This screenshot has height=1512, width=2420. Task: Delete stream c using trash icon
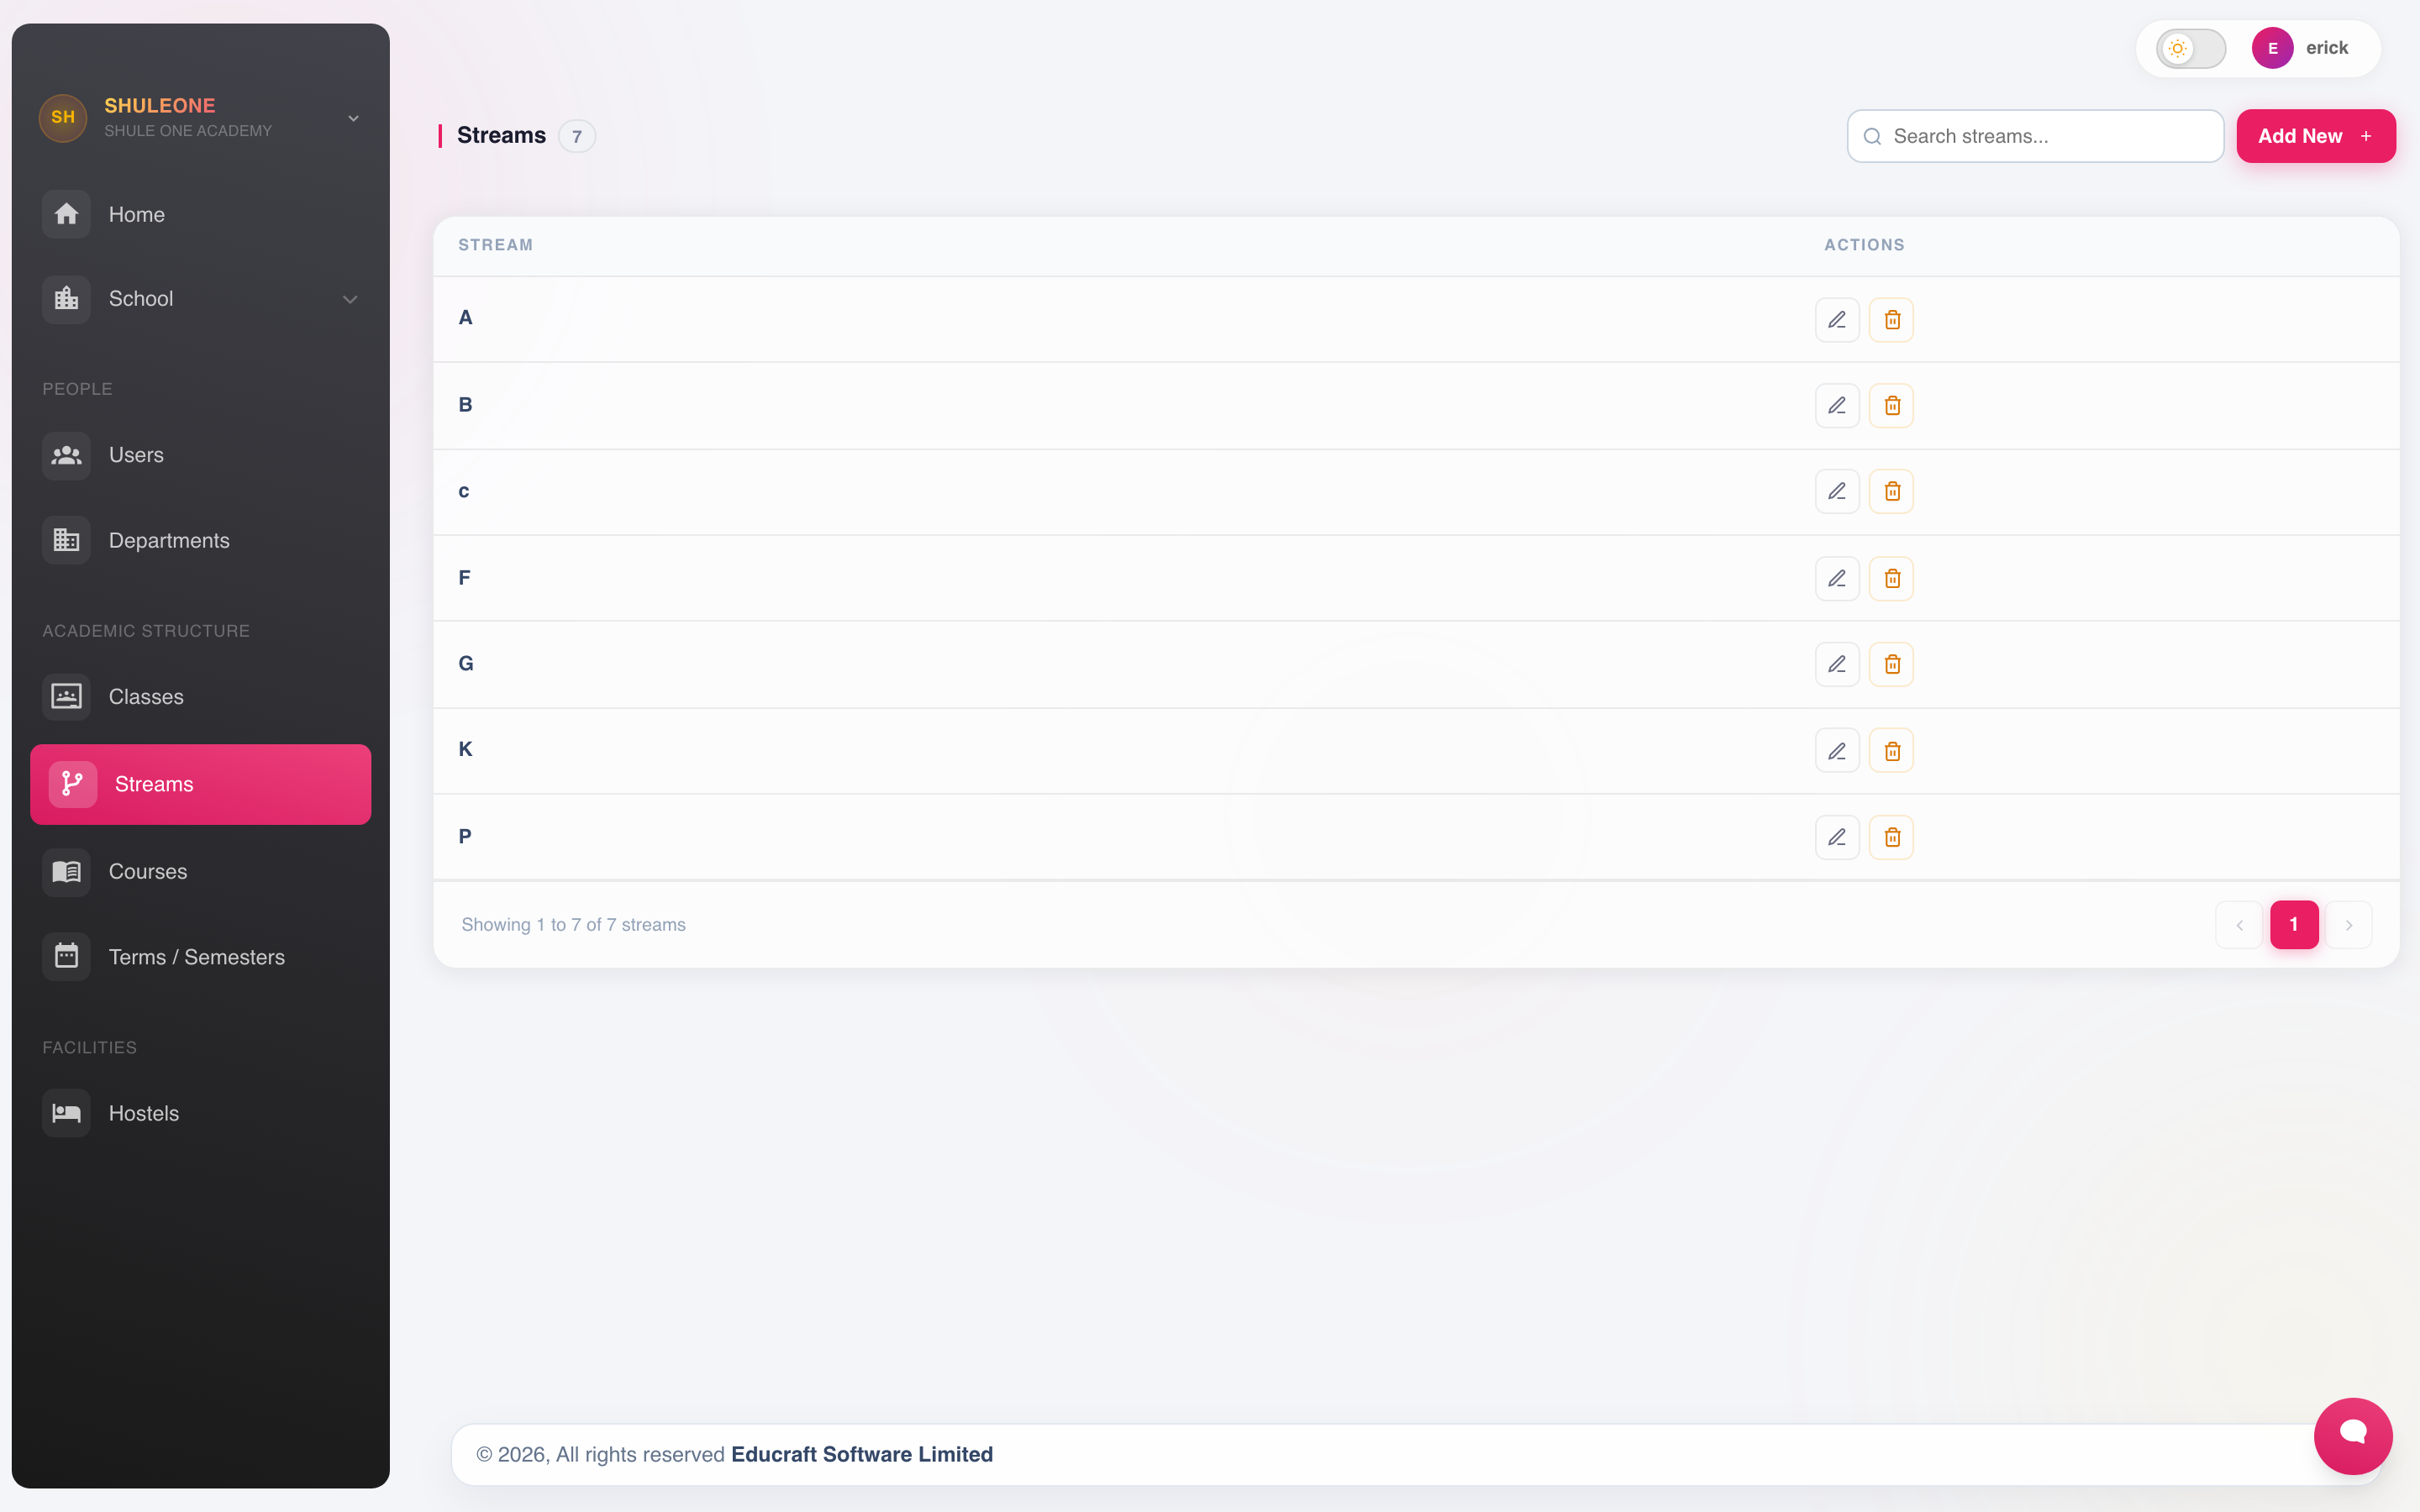click(1892, 492)
